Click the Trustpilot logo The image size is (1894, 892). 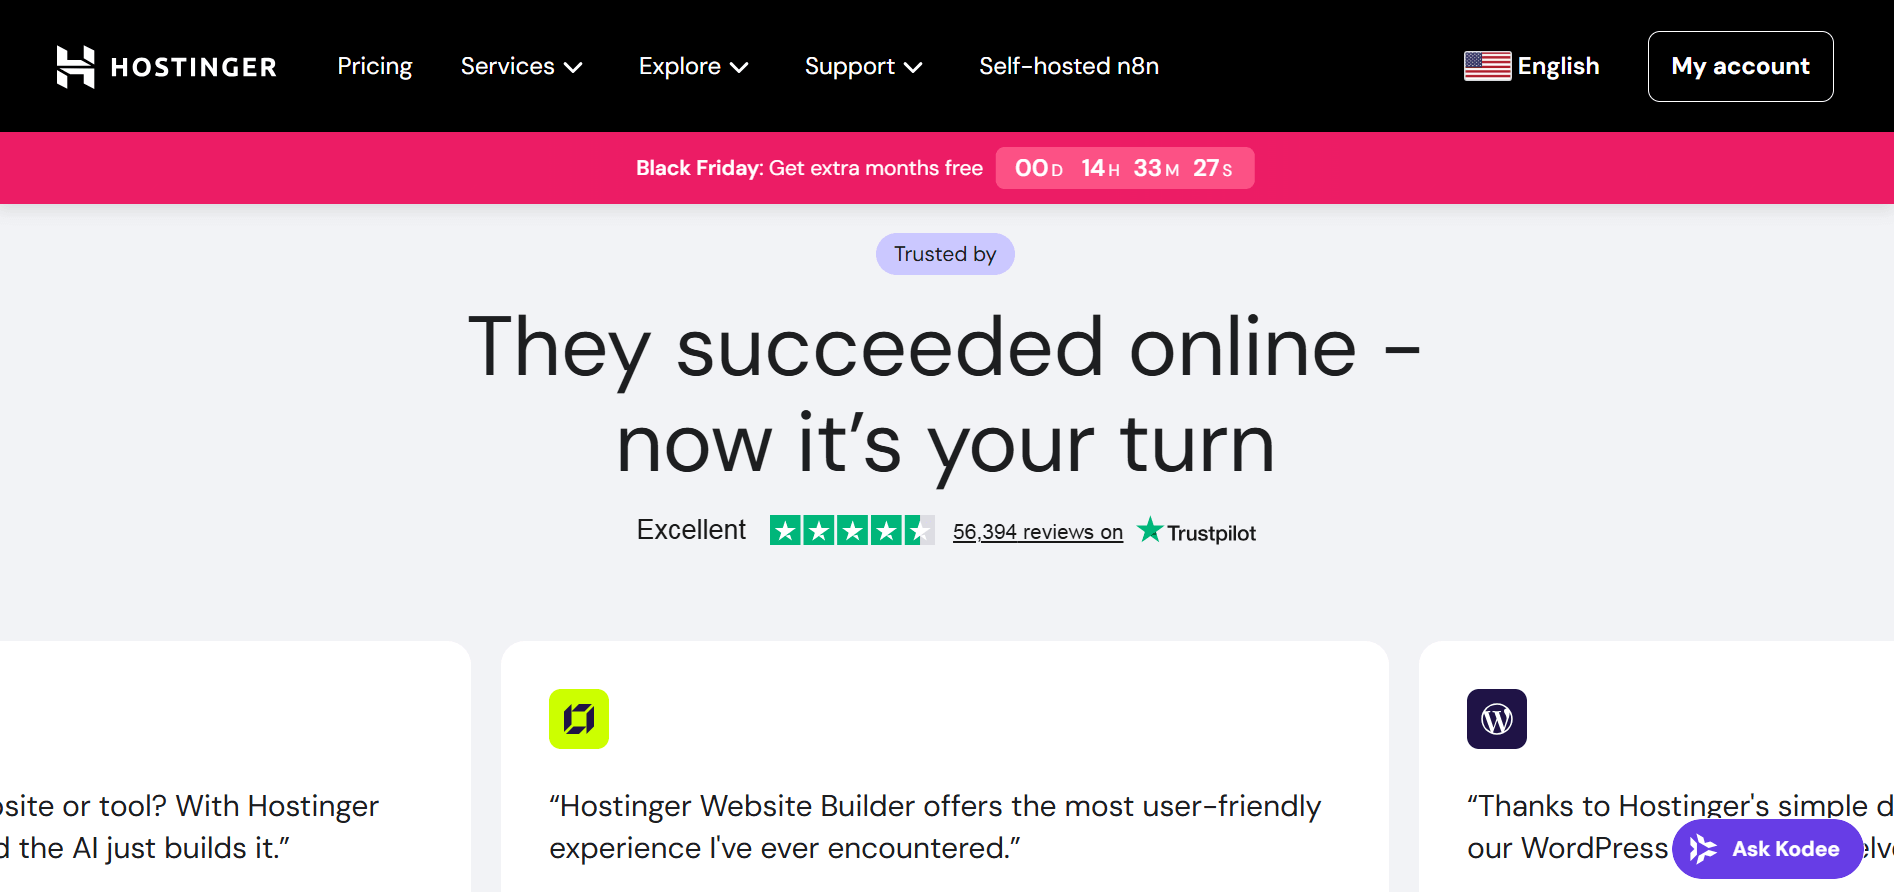[1197, 531]
